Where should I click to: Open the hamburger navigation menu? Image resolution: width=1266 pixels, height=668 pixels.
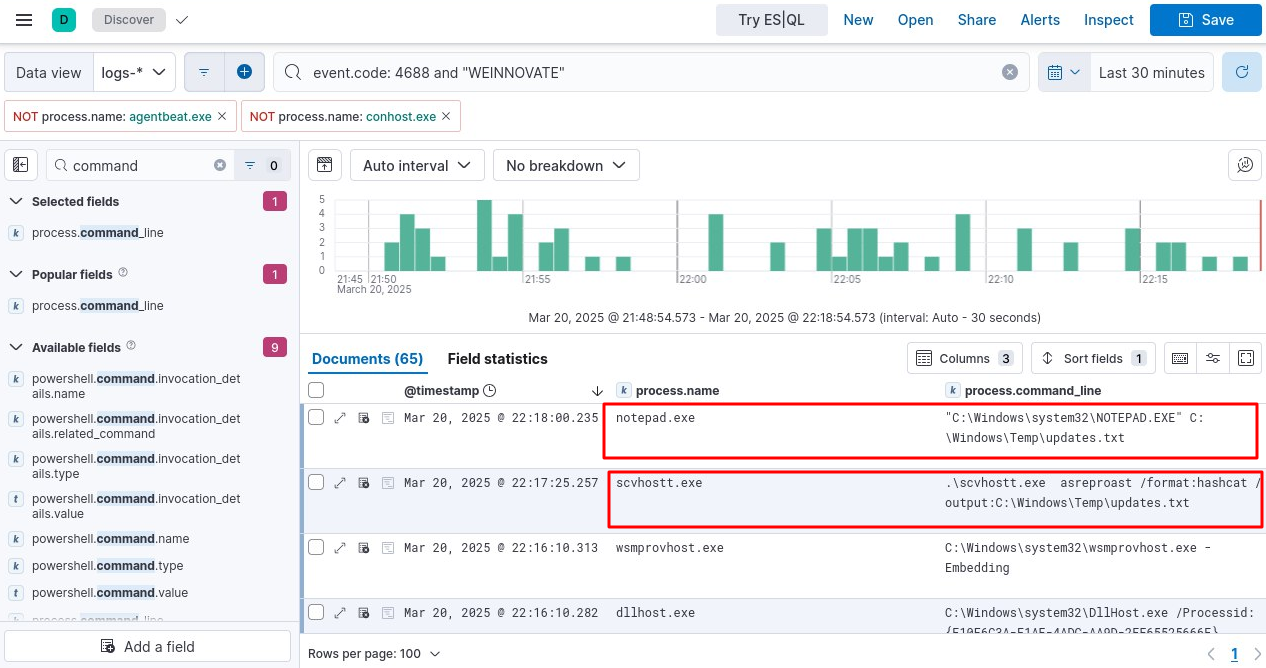[x=24, y=20]
